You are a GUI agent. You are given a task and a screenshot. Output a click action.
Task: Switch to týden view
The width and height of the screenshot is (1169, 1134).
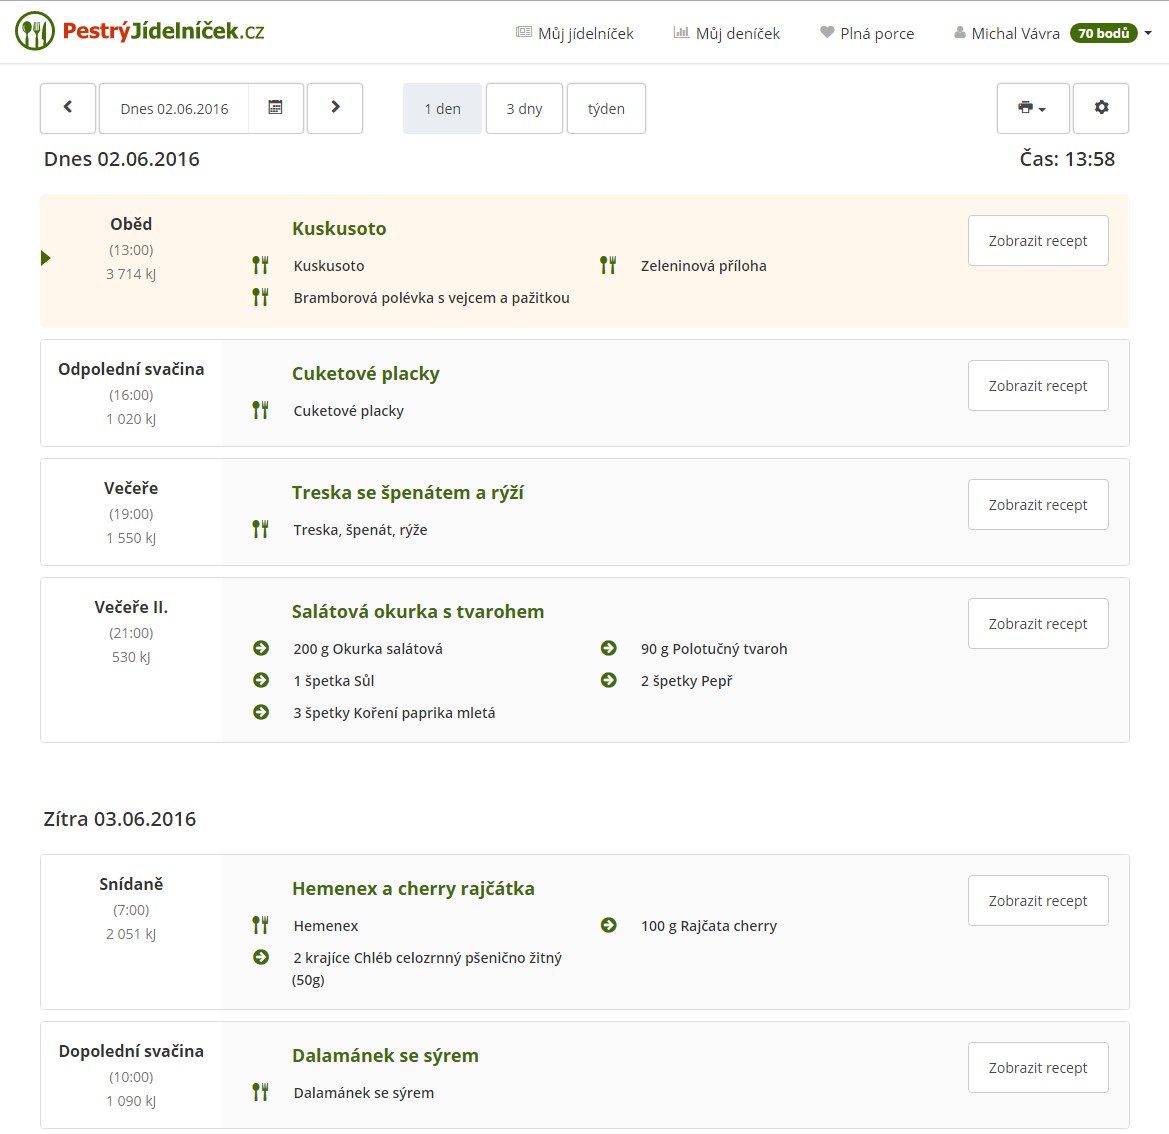click(x=606, y=108)
